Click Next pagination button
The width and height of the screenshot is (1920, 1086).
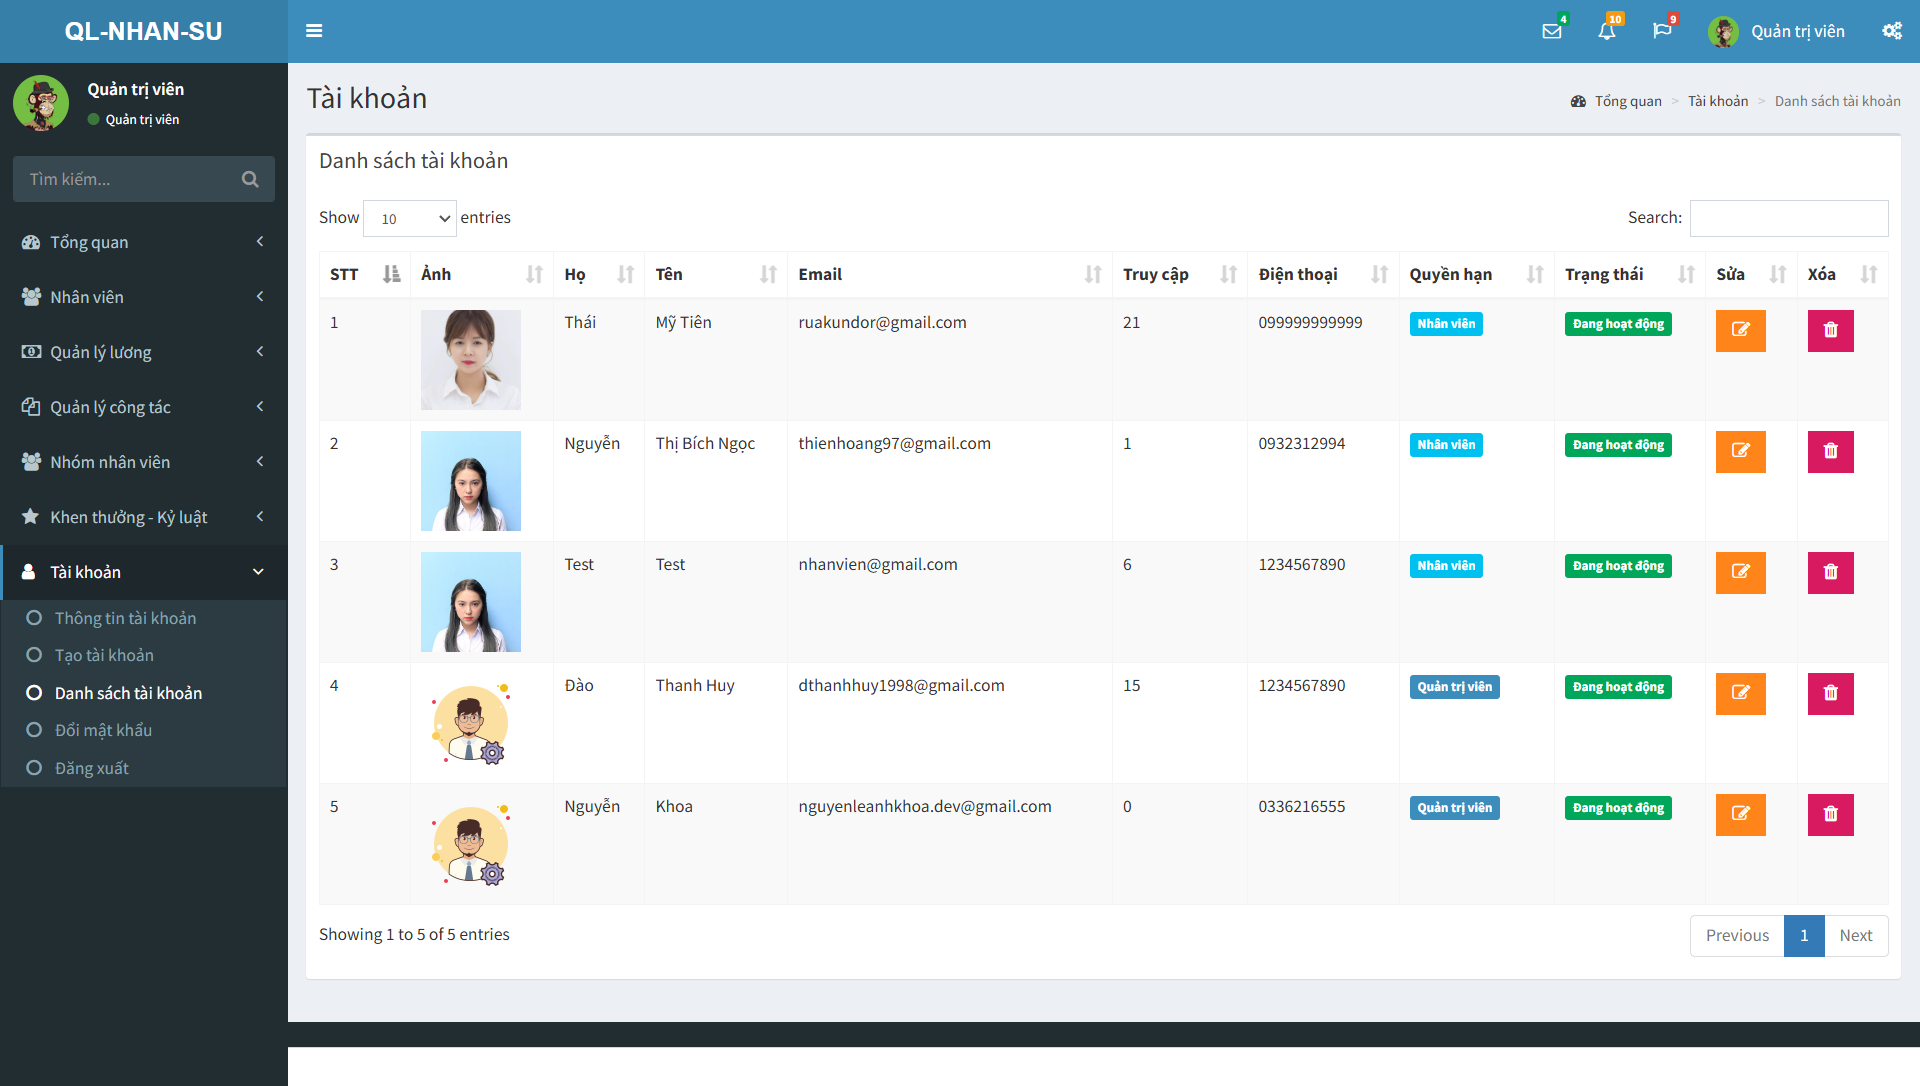1855,936
